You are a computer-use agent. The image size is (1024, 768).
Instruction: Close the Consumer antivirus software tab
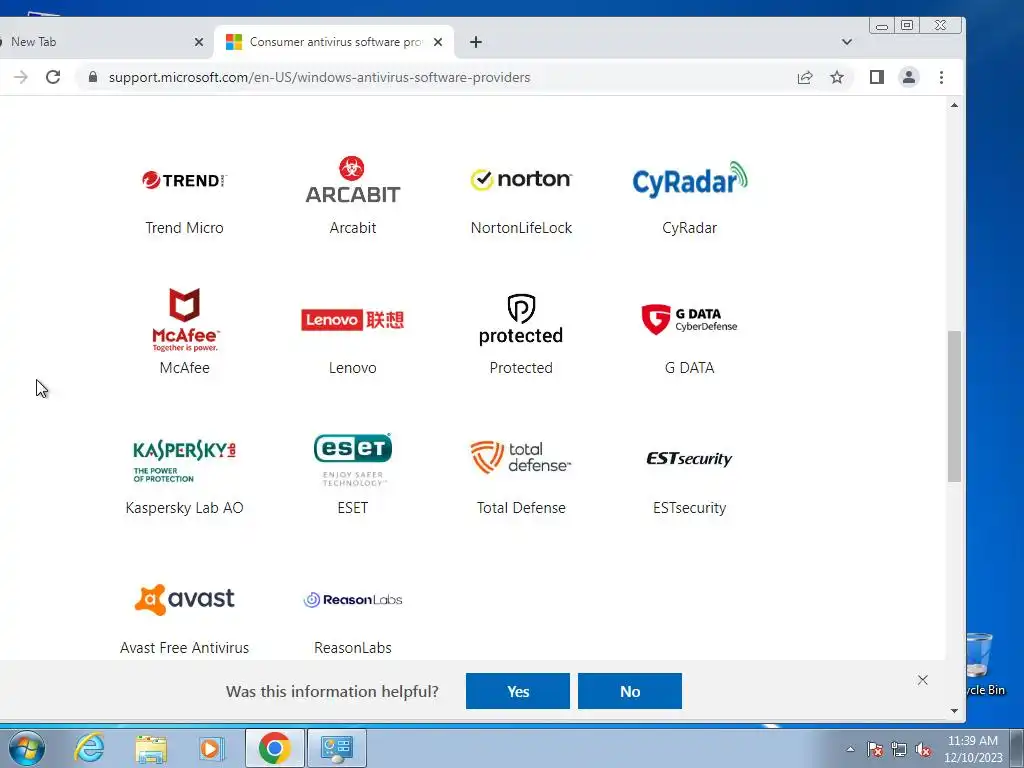438,42
